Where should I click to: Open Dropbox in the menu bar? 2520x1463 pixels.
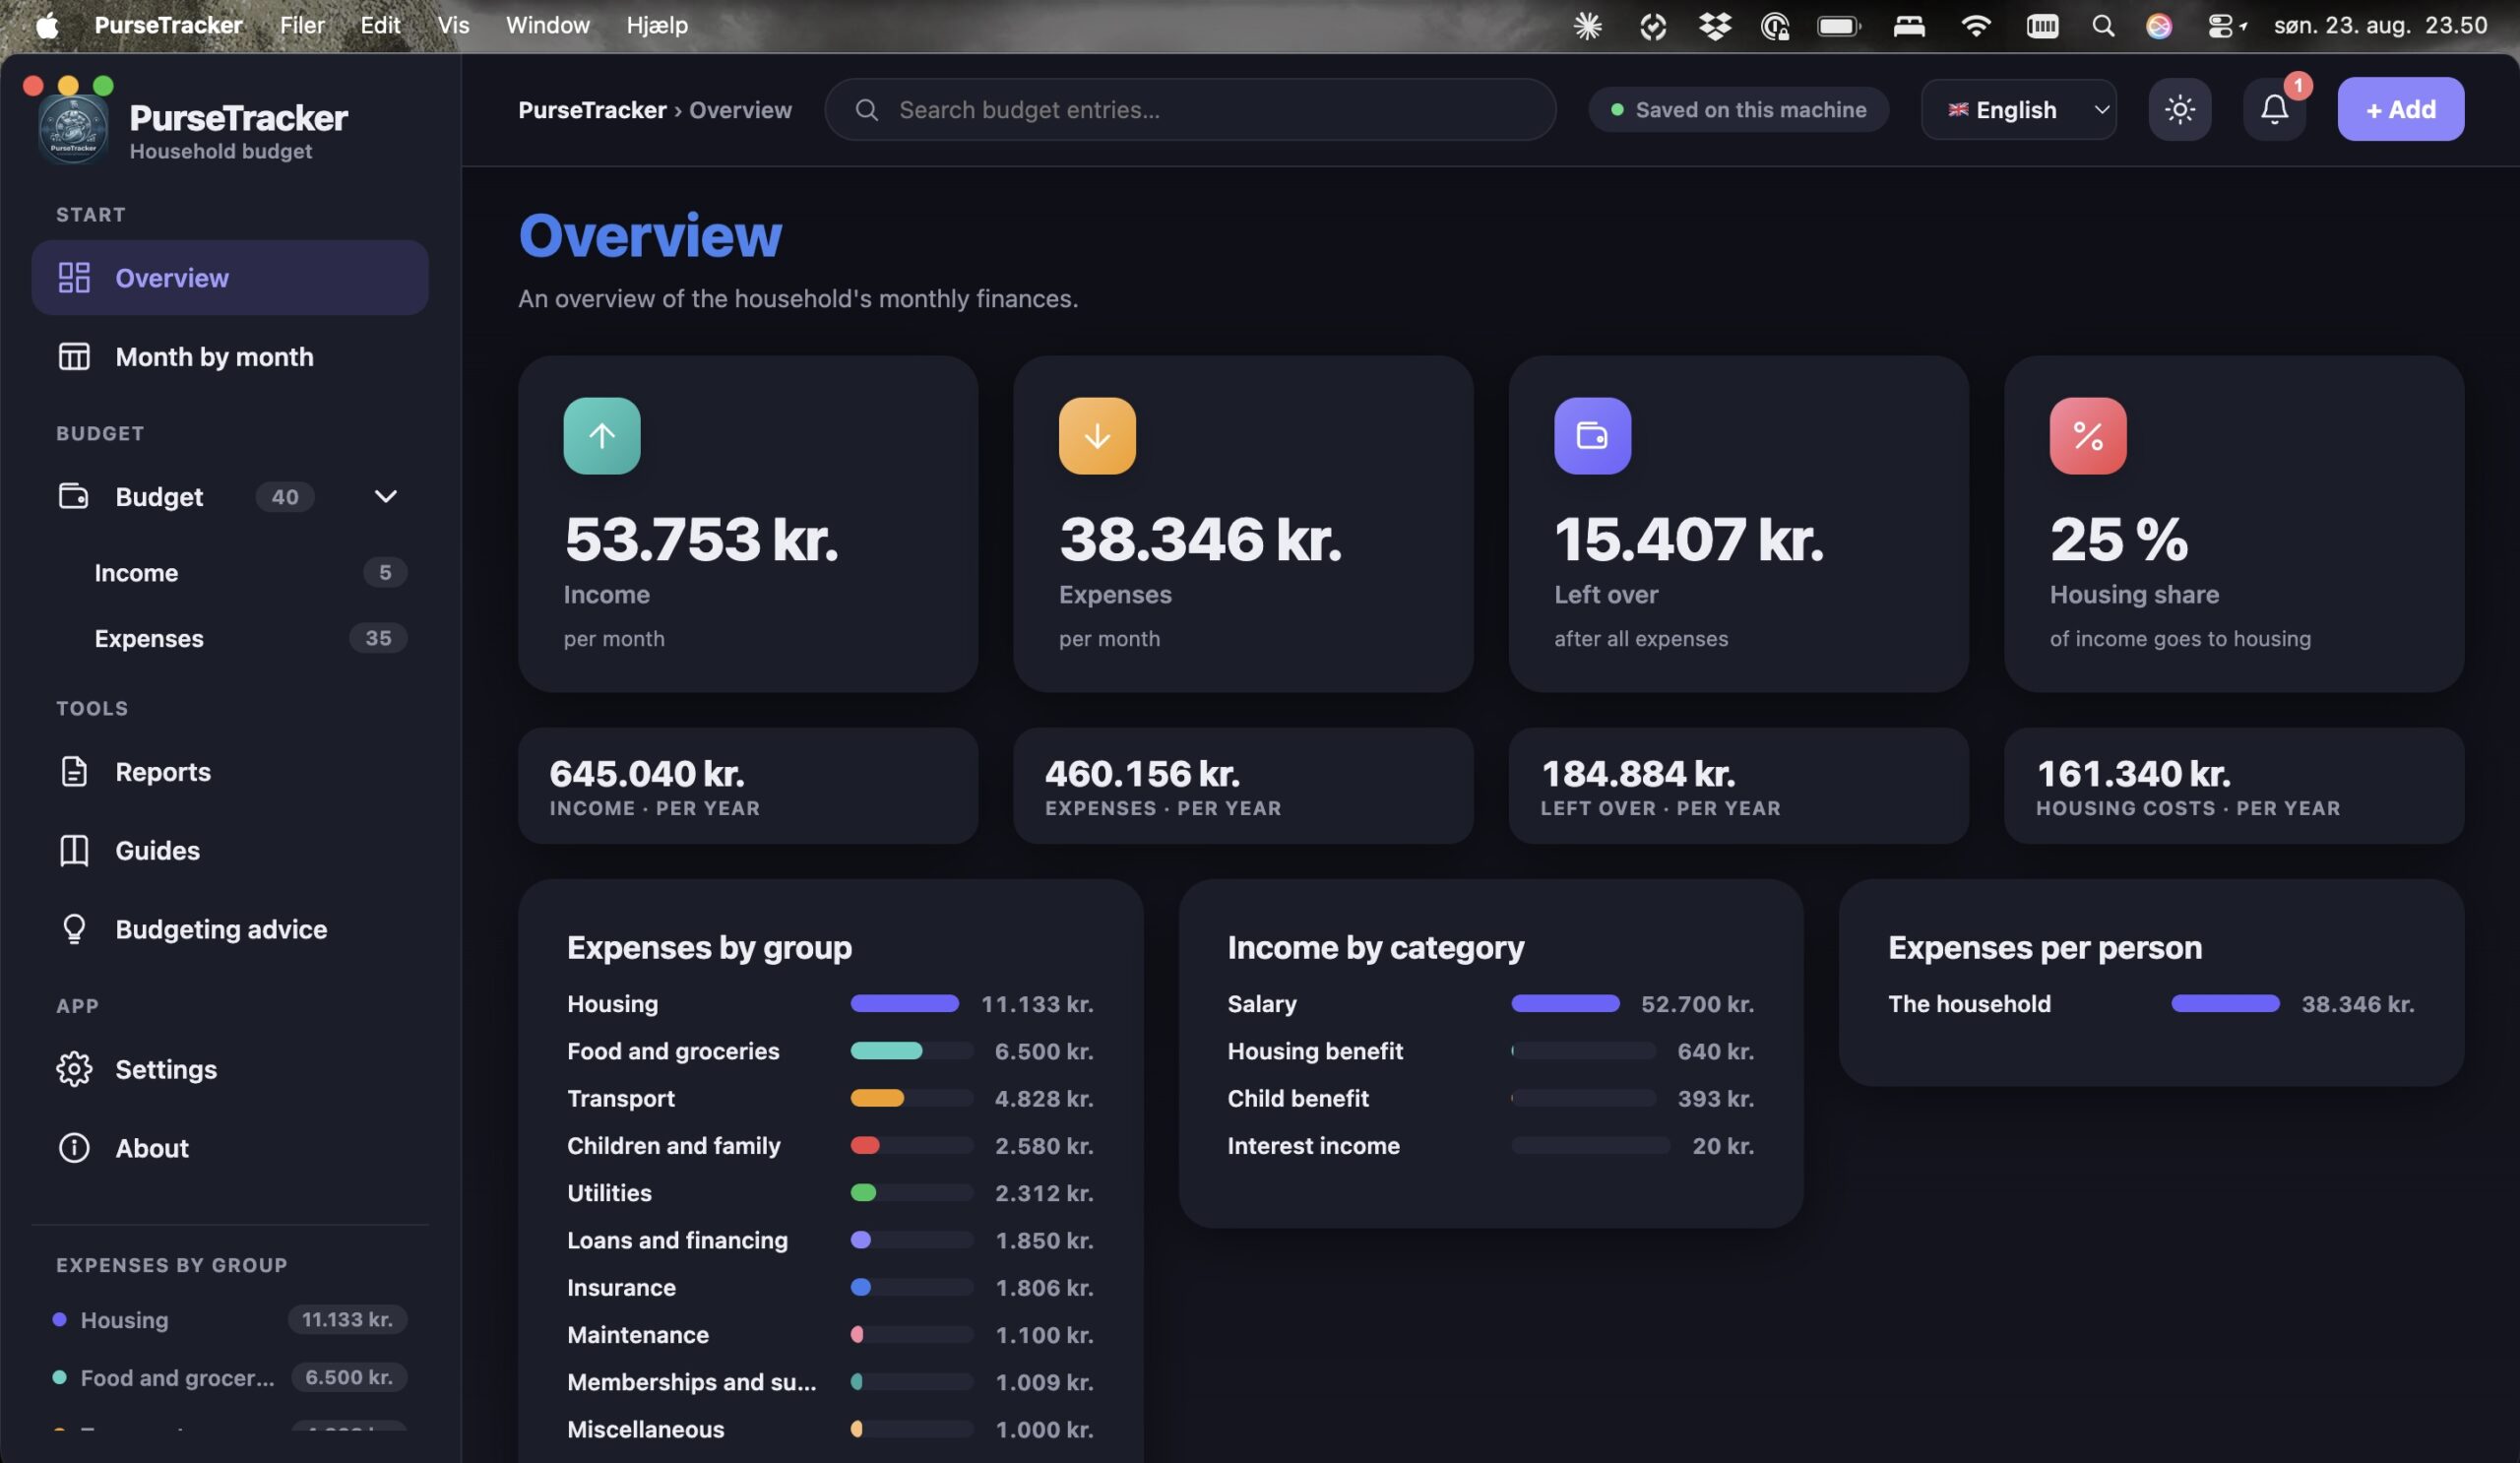click(x=1714, y=25)
